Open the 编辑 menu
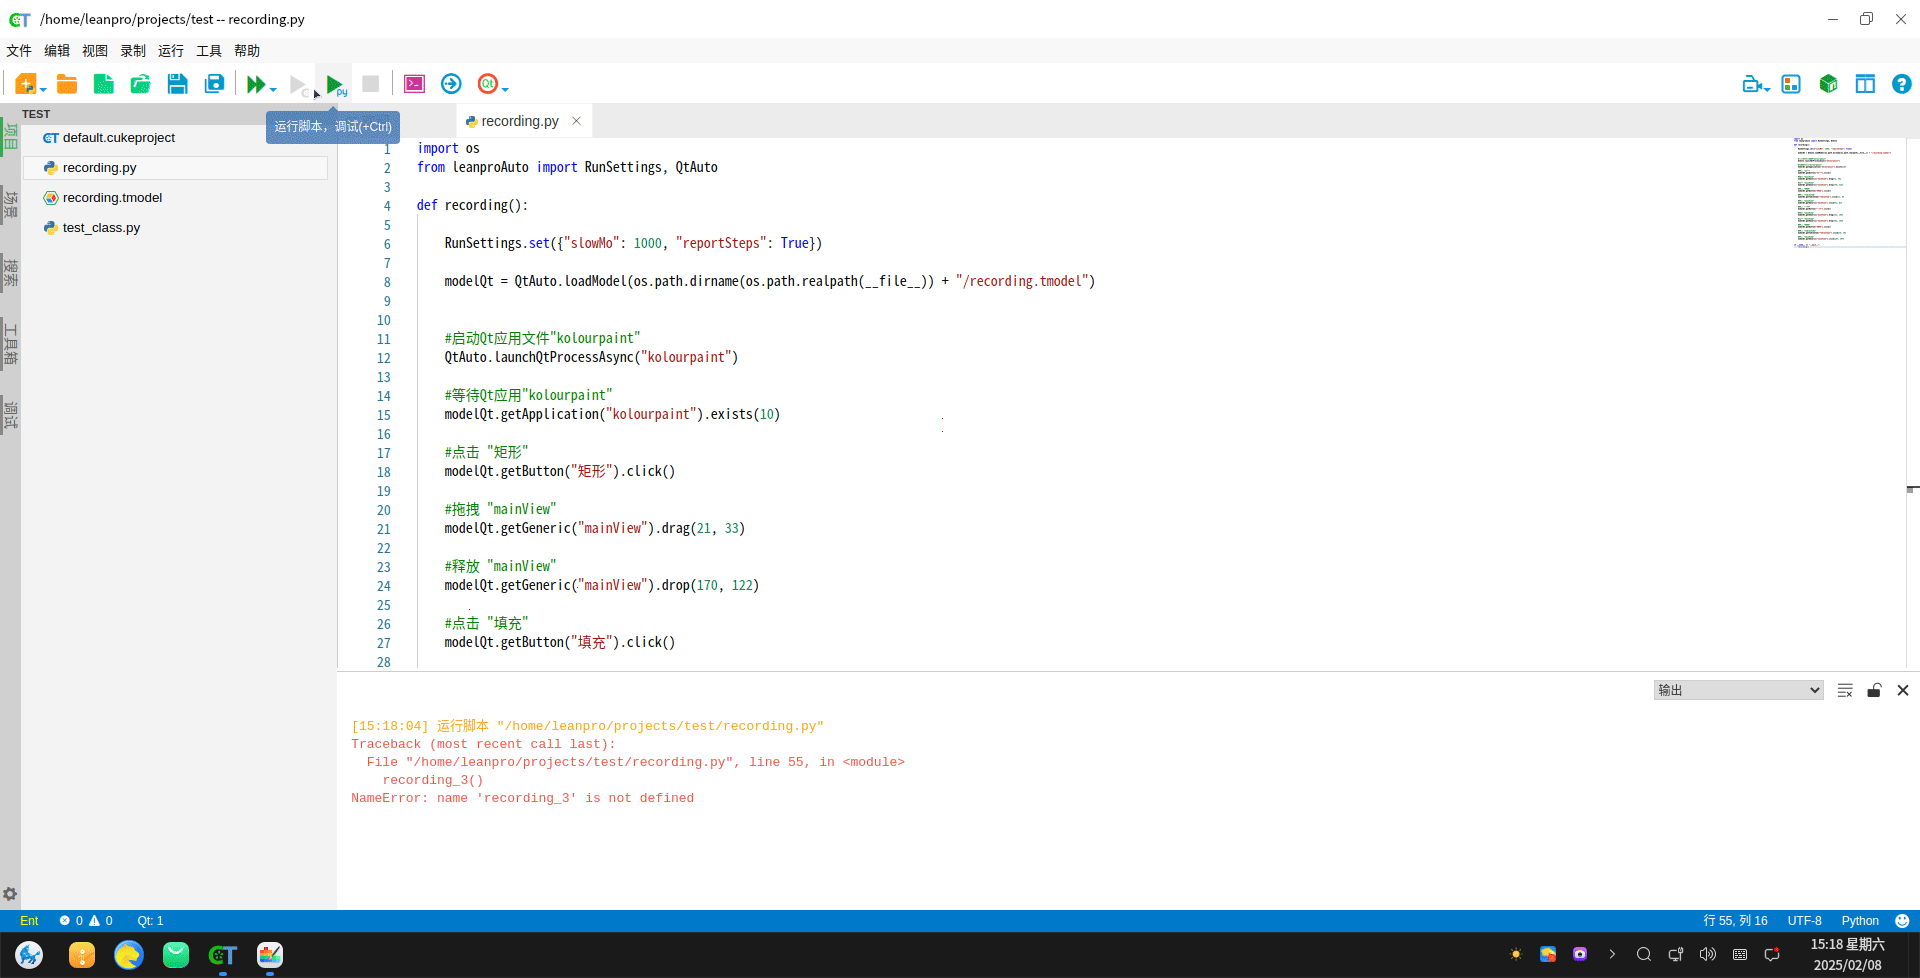Screen dimensions: 1920x978 (x=57, y=51)
